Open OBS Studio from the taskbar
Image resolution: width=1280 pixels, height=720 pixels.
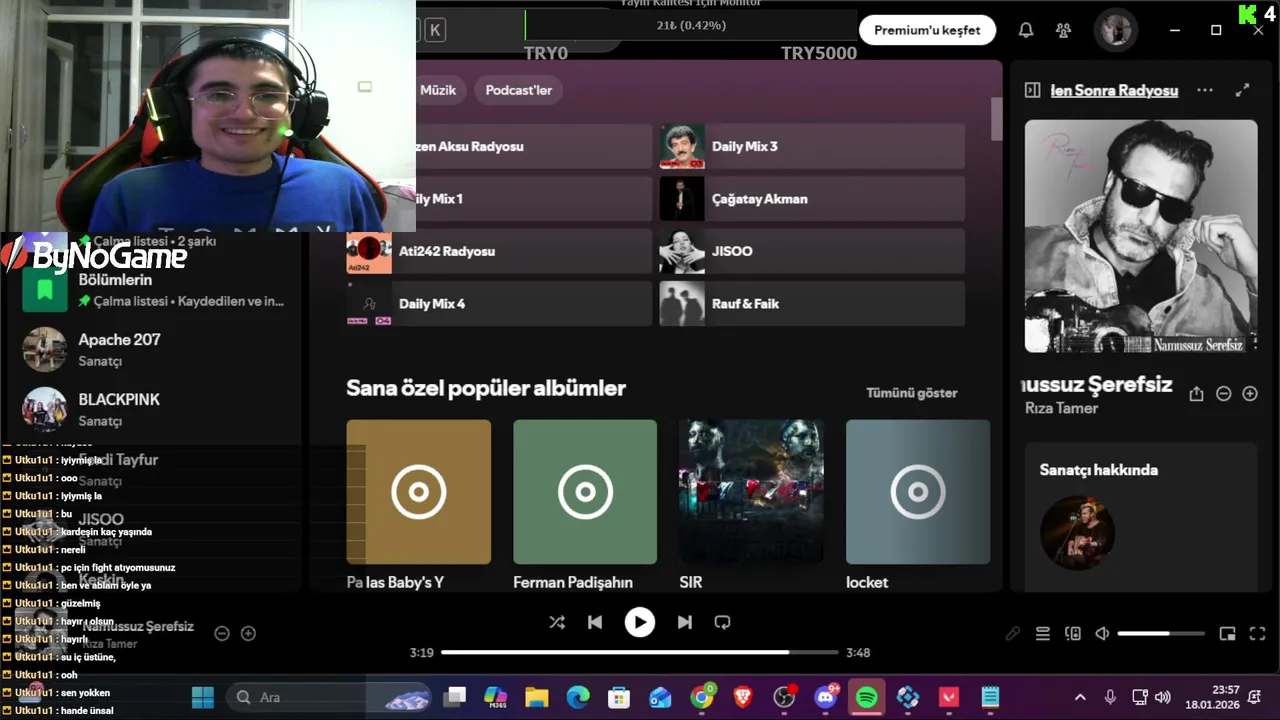[x=785, y=697]
